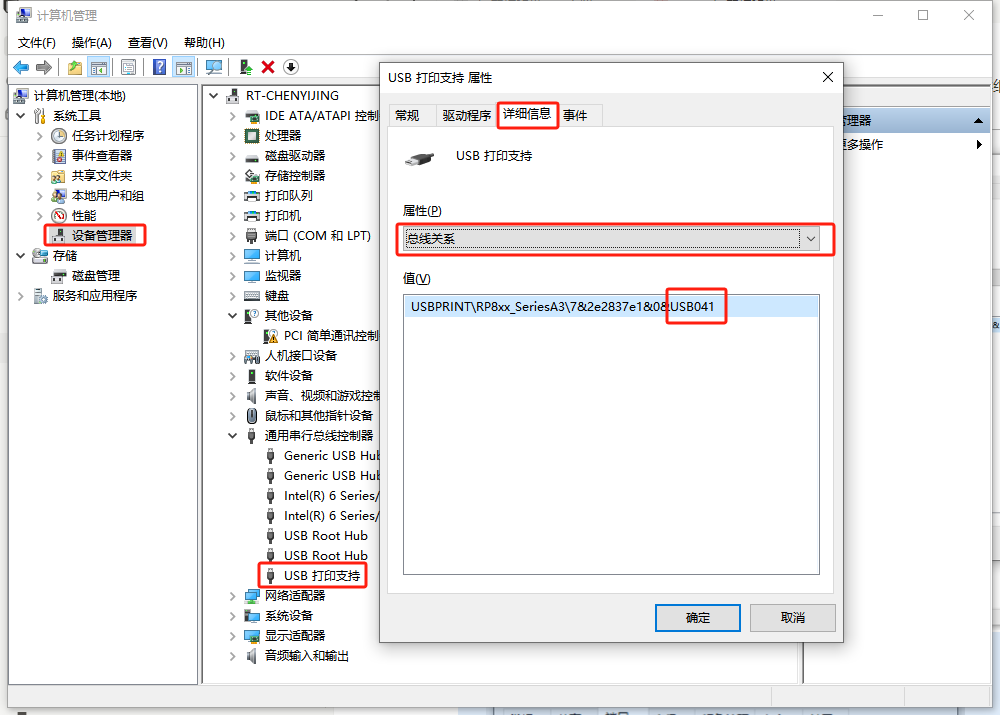Viewport: 1000px width, 715px height.
Task: Click the black down-arrow circle toolbar icon
Action: click(291, 67)
